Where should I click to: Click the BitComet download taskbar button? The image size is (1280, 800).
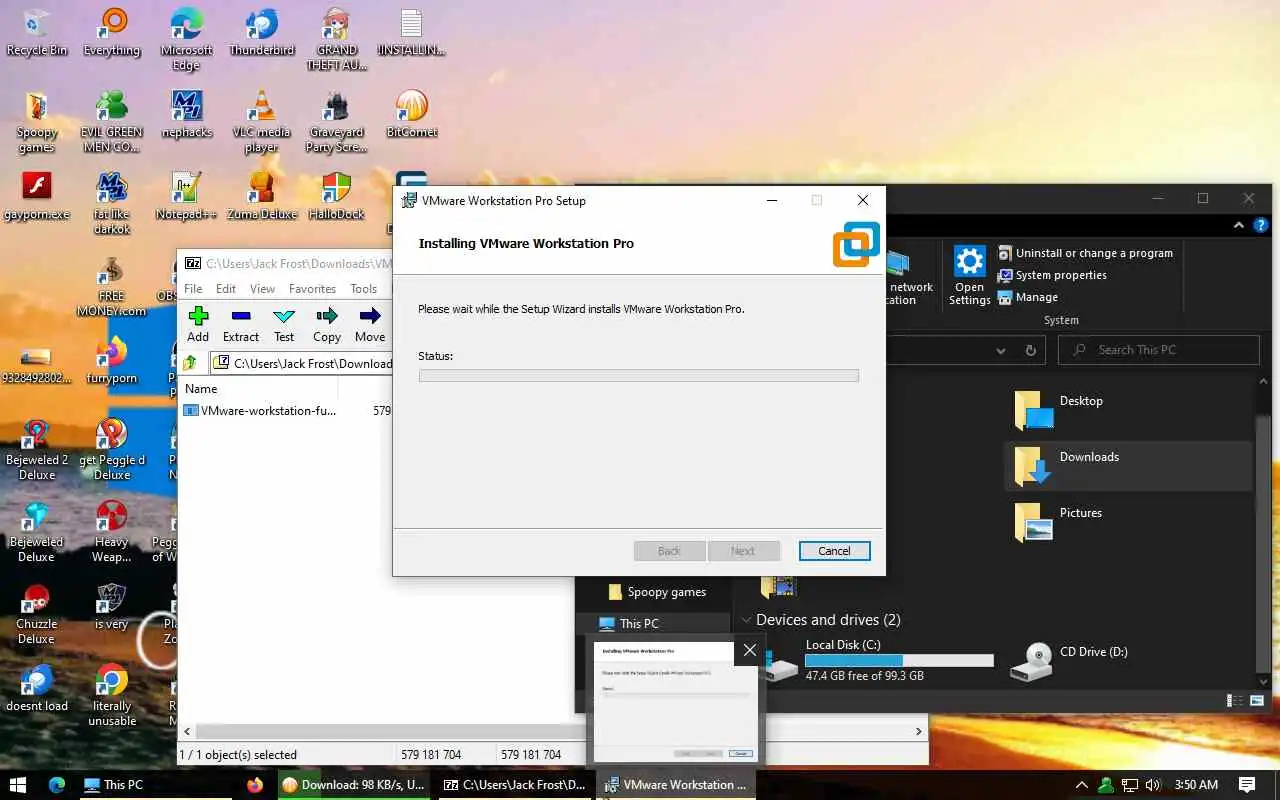tap(353, 785)
